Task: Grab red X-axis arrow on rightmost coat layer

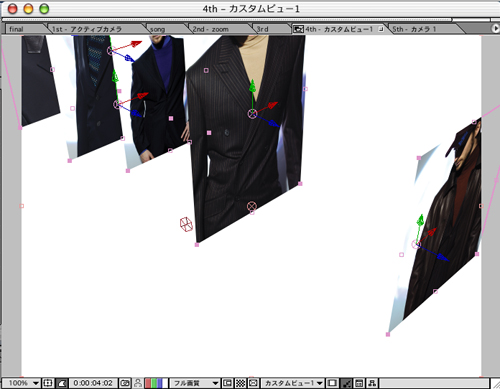Action: (x=432, y=231)
